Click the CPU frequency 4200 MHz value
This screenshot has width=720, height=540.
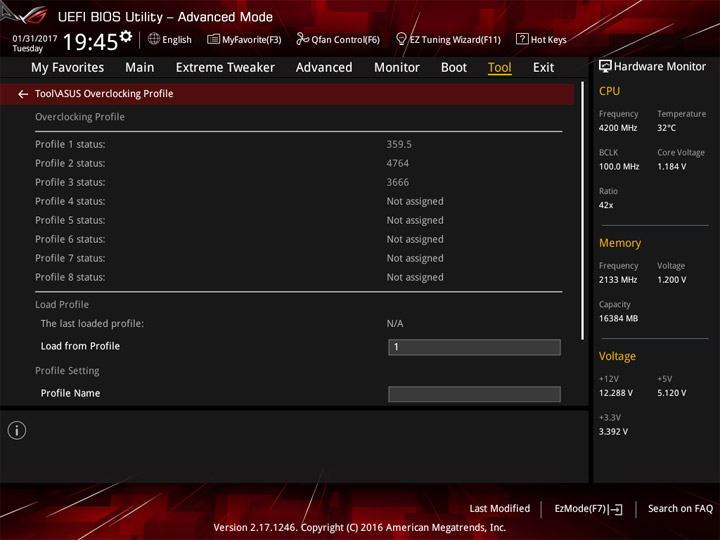[618, 128]
